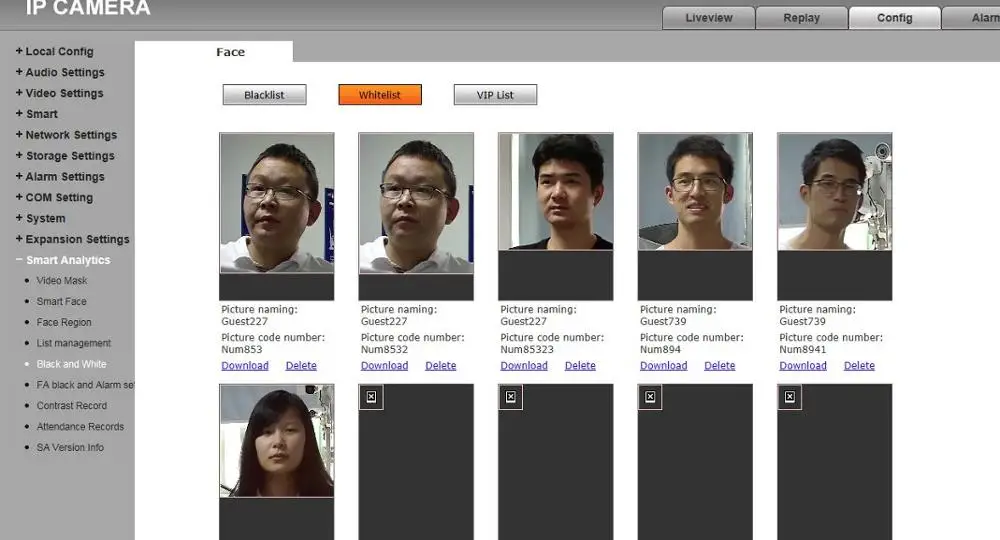
Task: Click broken image icon in second row, third card
Action: coord(510,397)
